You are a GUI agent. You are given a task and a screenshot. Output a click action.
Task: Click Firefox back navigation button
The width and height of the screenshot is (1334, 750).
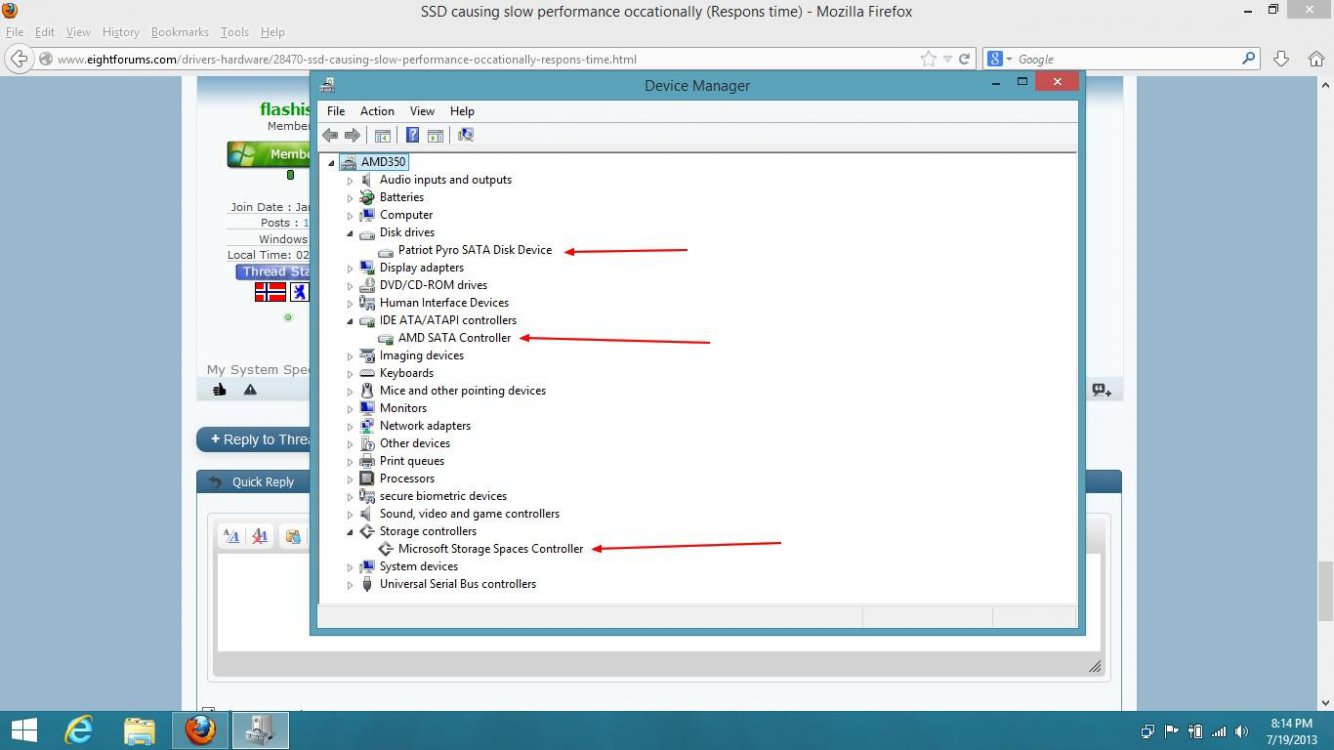[x=19, y=59]
